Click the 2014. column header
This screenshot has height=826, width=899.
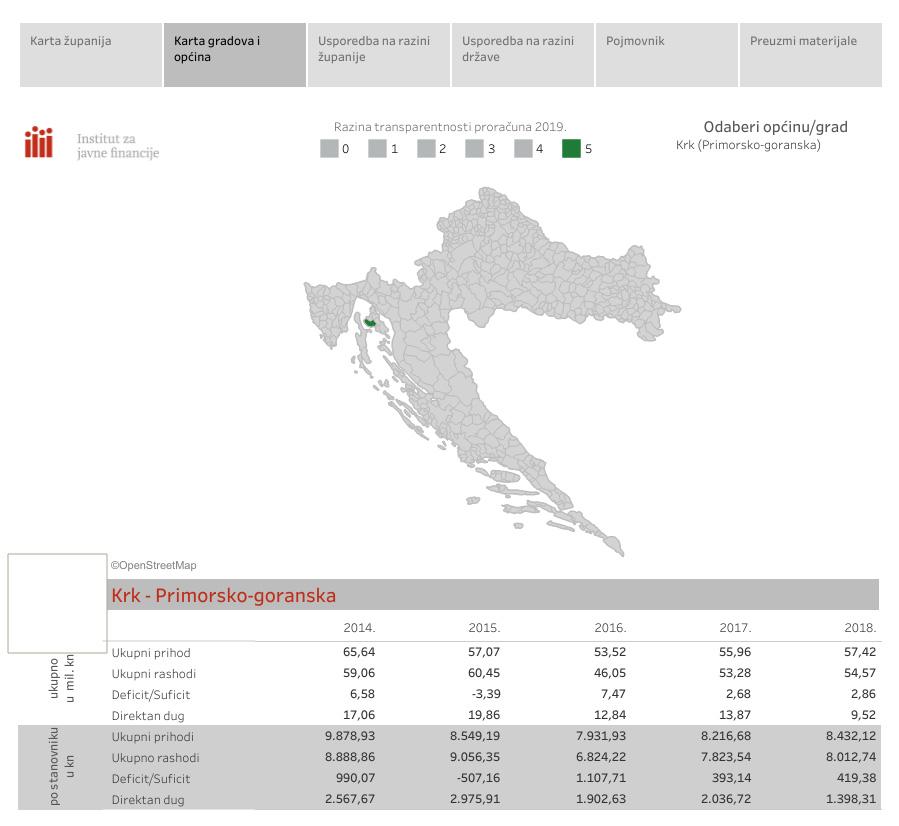pos(359,628)
